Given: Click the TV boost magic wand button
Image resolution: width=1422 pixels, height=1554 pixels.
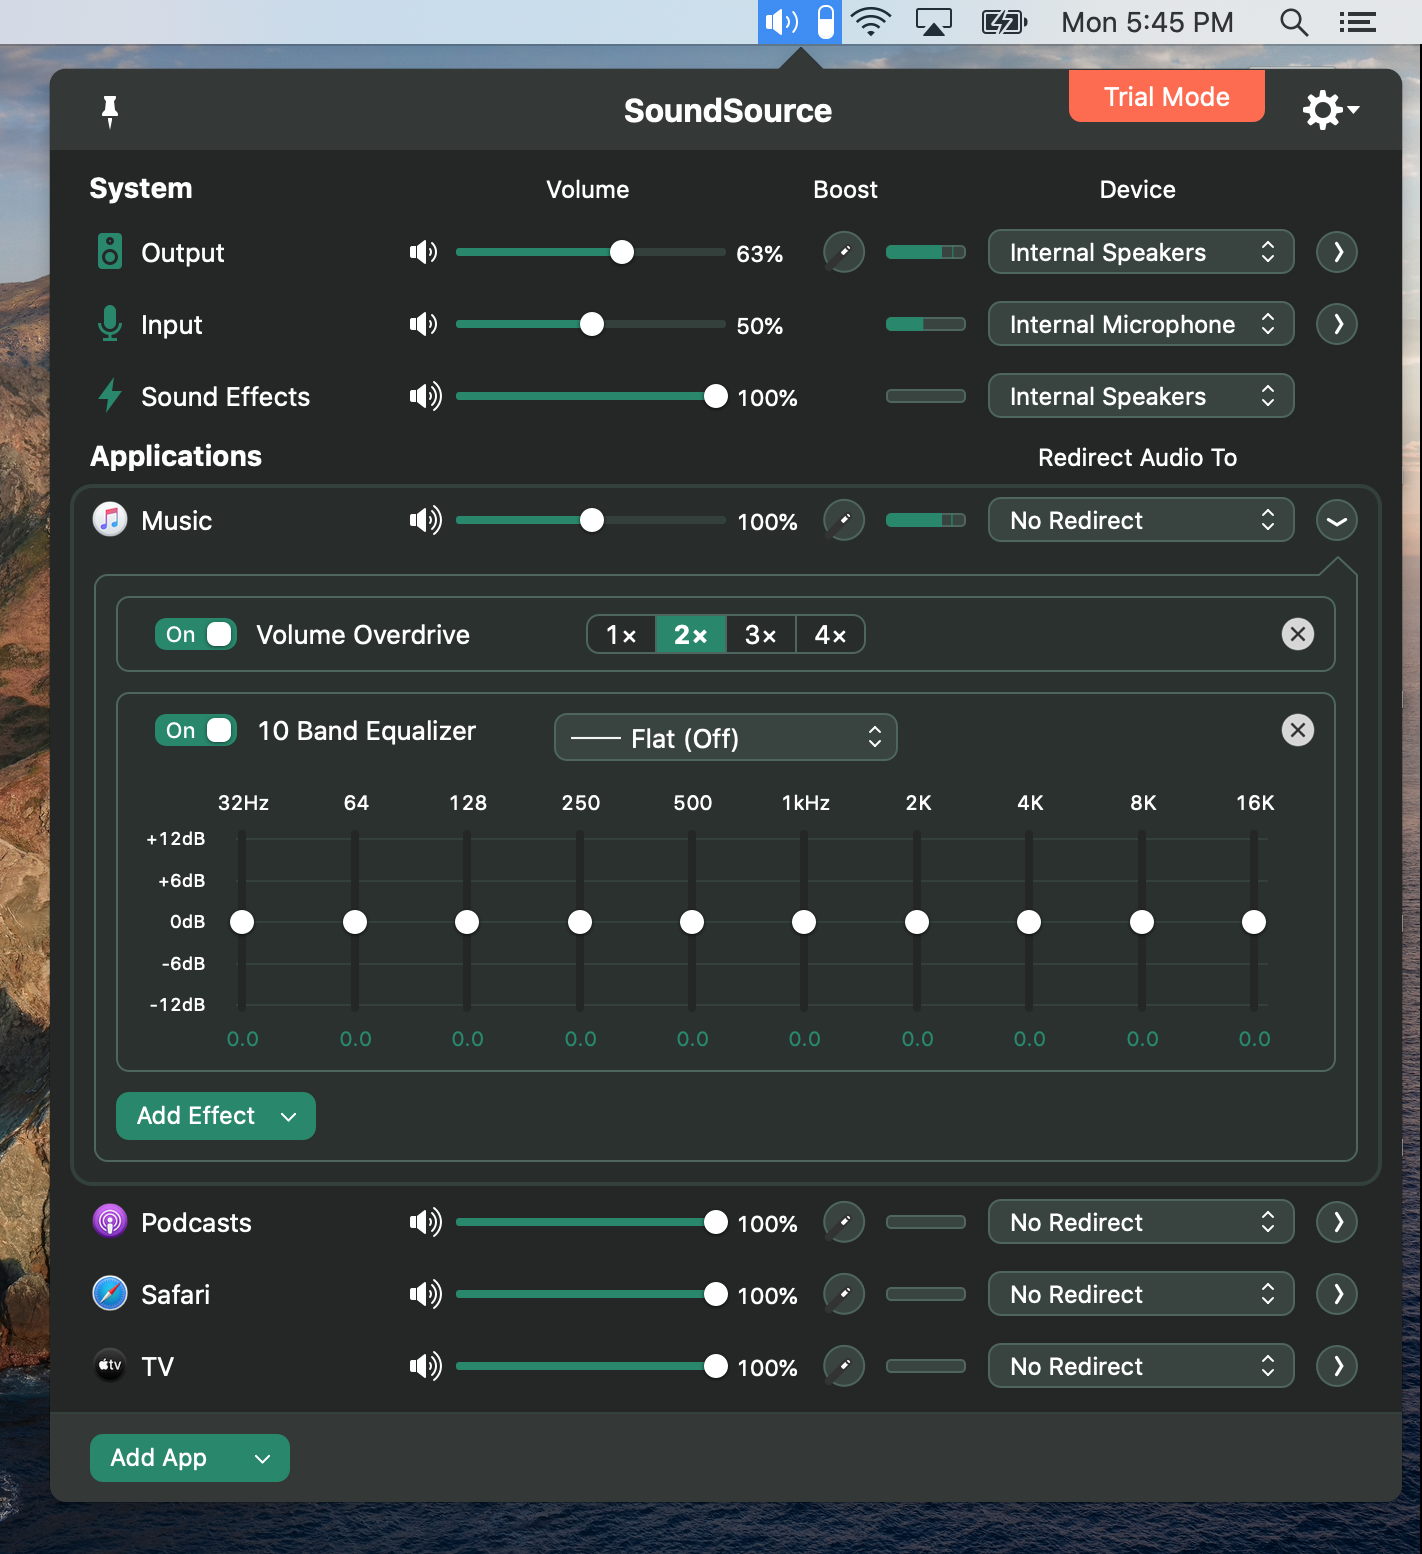Looking at the screenshot, I should tap(844, 1366).
